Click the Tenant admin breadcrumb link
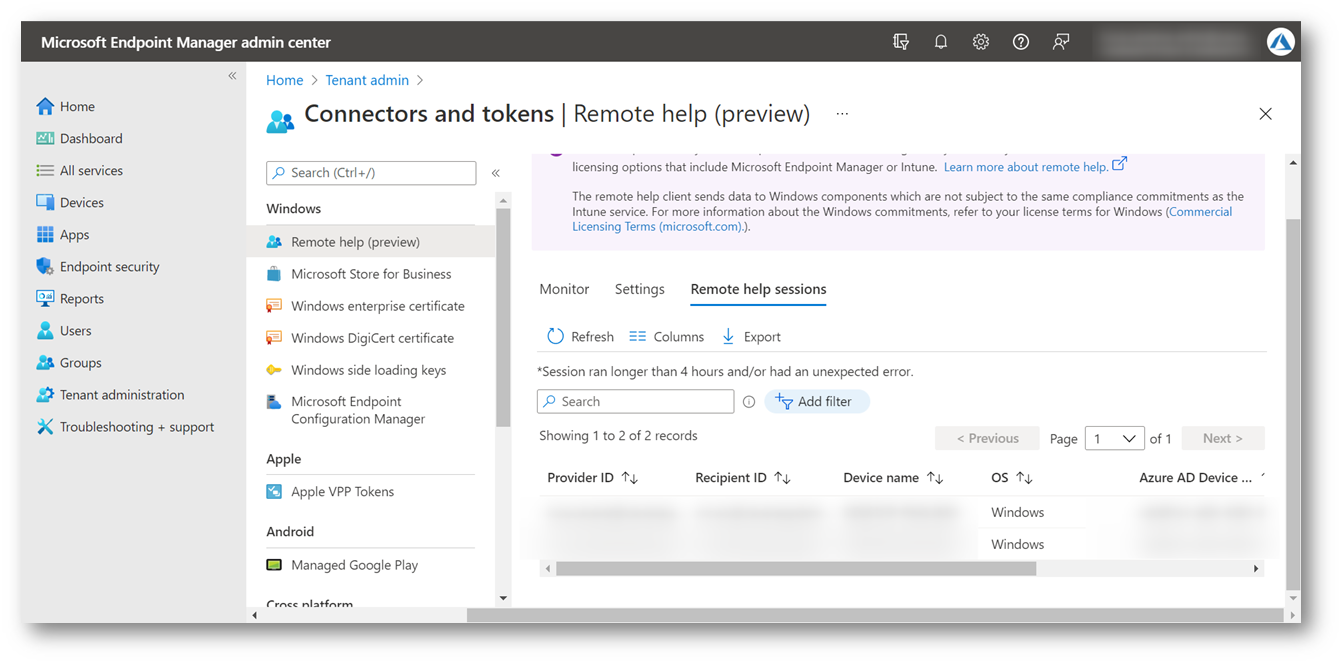The height and width of the screenshot is (665, 1343). (x=367, y=80)
